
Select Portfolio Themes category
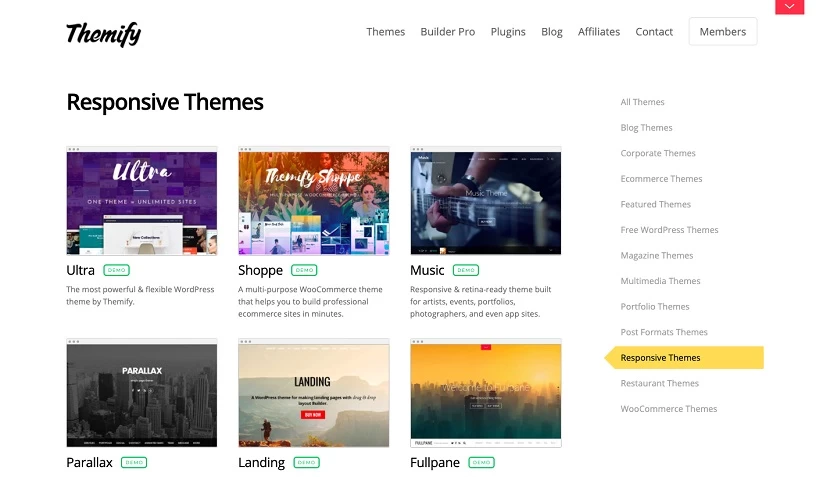coord(655,307)
